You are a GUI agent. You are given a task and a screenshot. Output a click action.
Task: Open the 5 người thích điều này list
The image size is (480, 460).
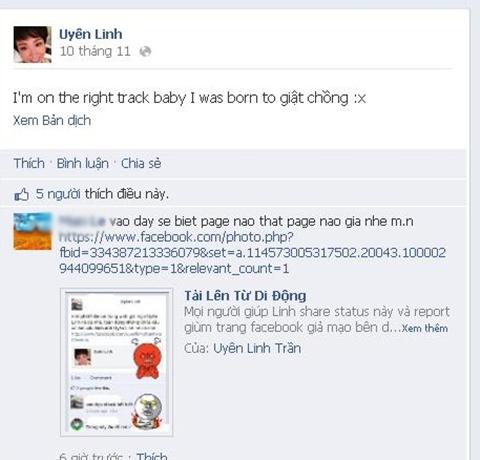pyautogui.click(x=102, y=194)
